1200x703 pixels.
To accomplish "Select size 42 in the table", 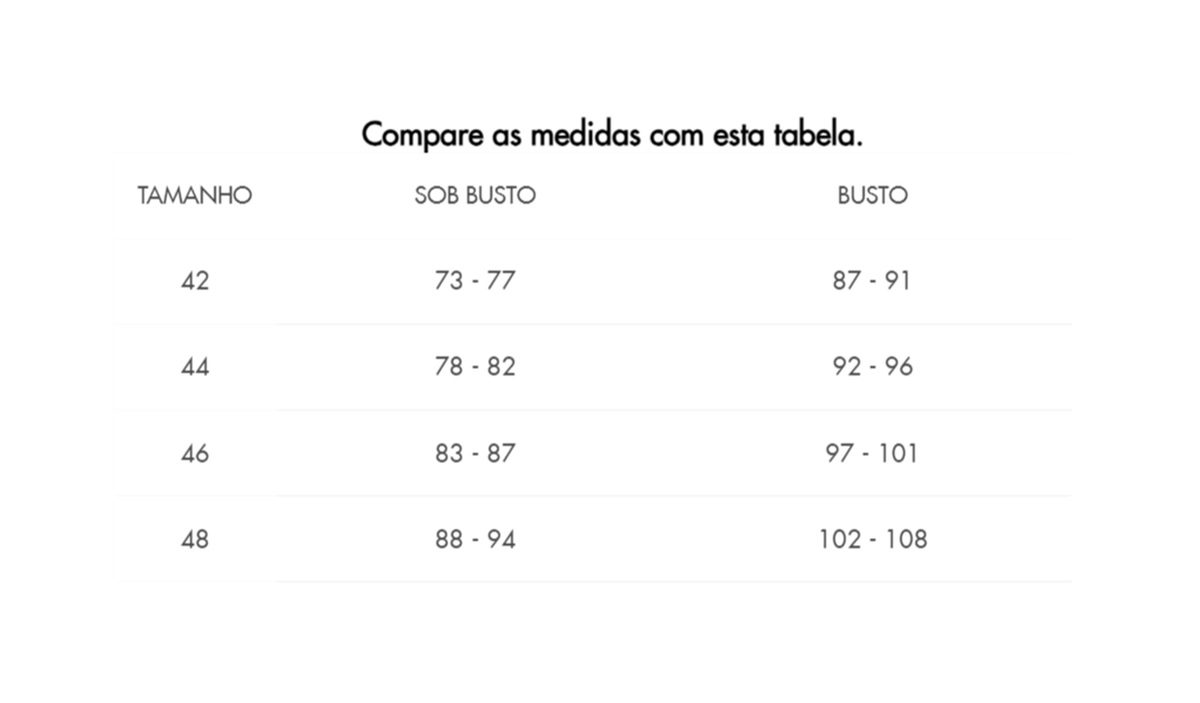I will tap(195, 281).
